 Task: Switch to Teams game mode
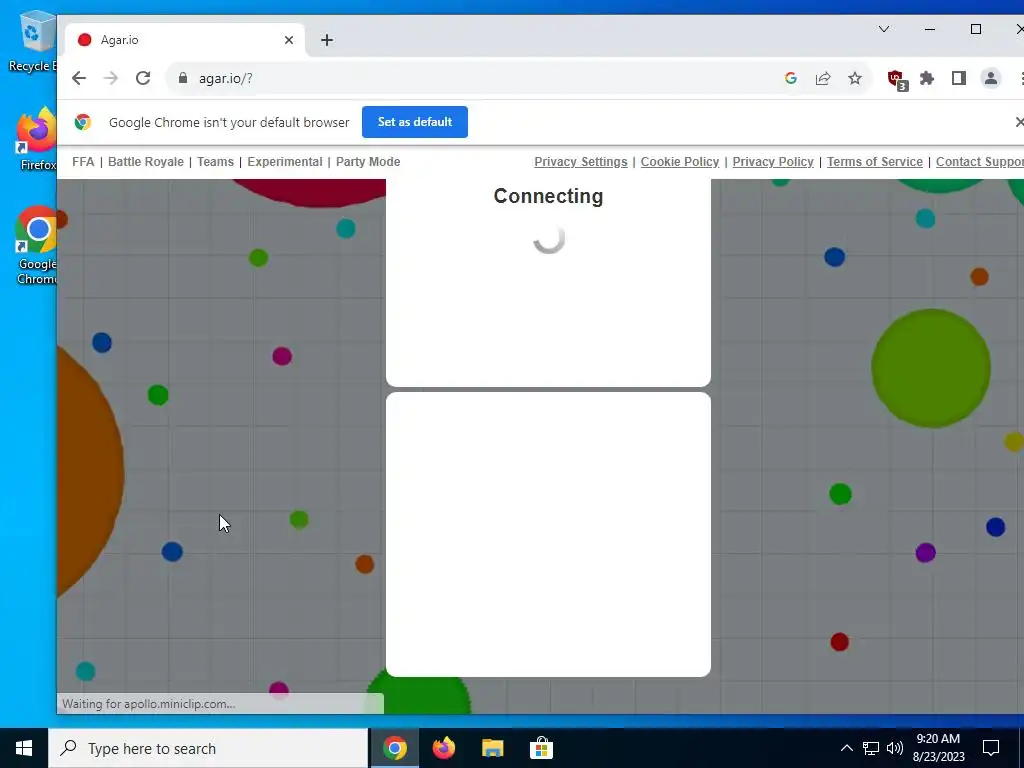tap(216, 162)
